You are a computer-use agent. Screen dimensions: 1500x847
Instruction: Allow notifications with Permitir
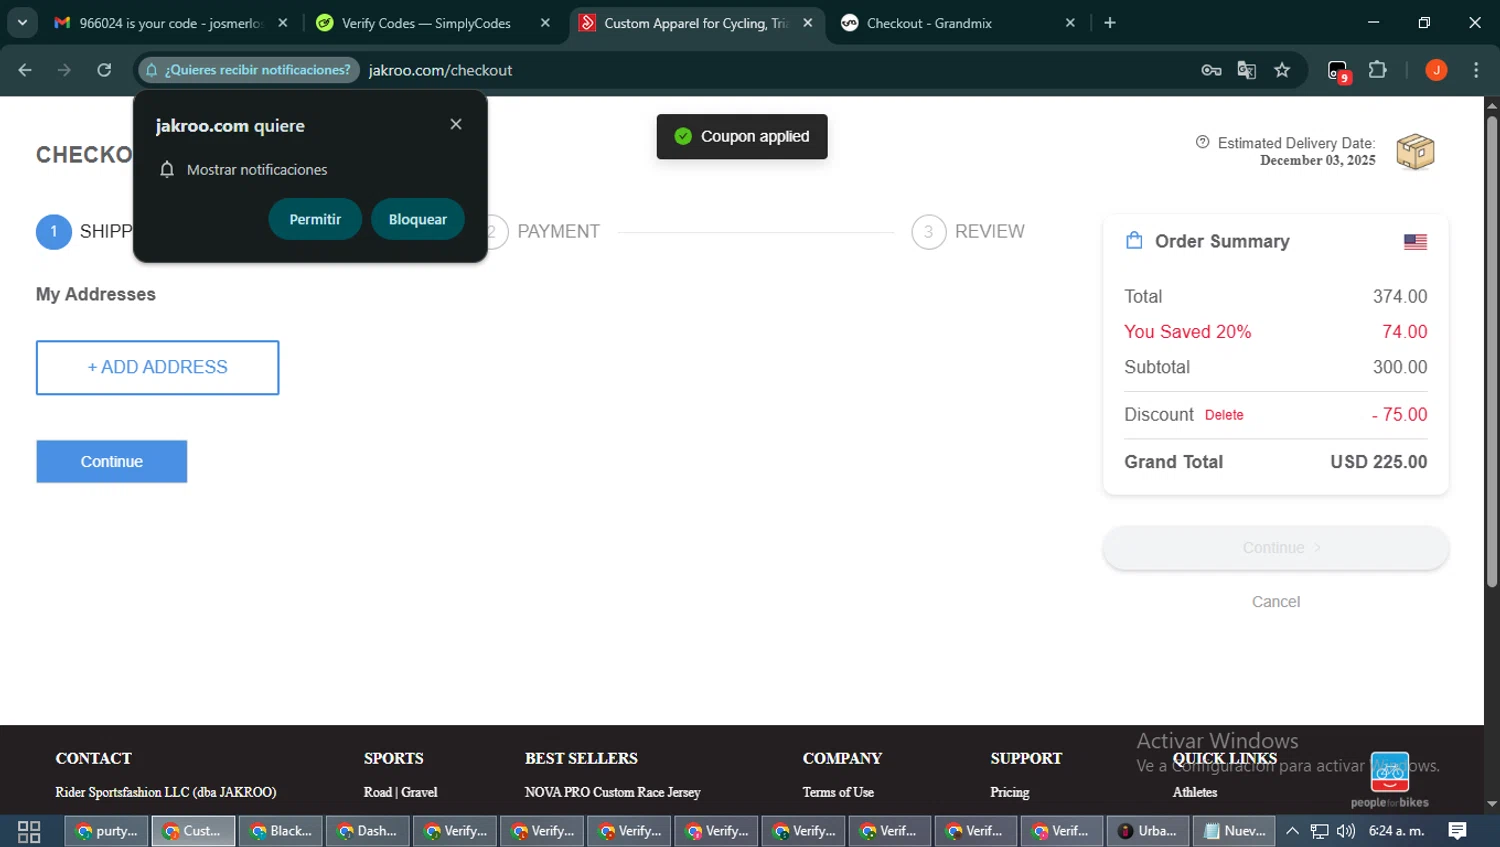point(315,219)
